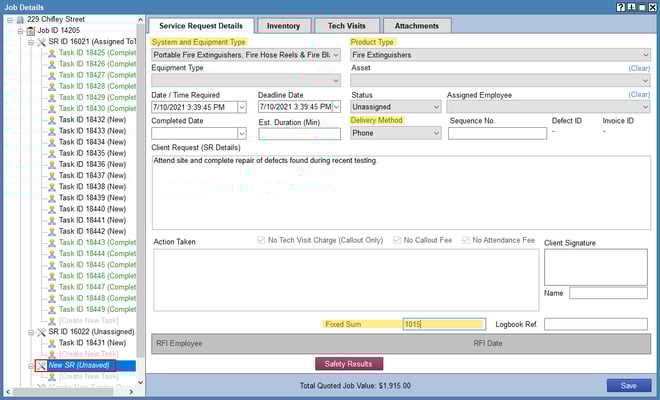Image resolution: width=660 pixels, height=400 pixels.
Task: Click the person icon beside Task ID 18440
Action: click(52, 209)
